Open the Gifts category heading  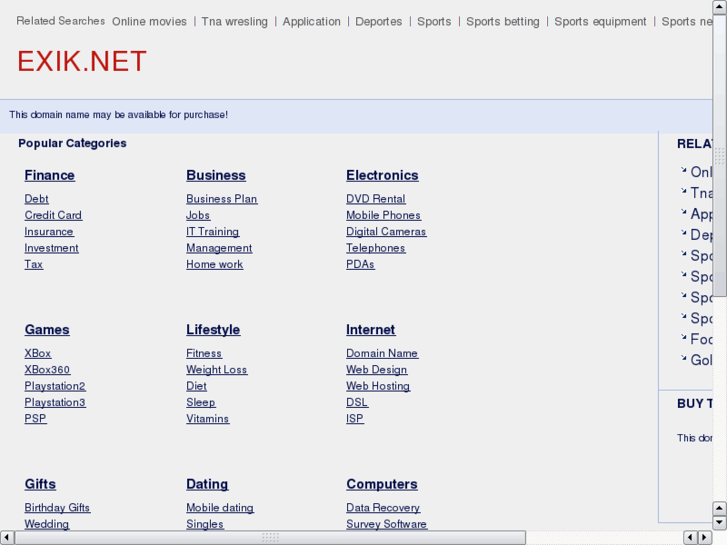tap(40, 484)
